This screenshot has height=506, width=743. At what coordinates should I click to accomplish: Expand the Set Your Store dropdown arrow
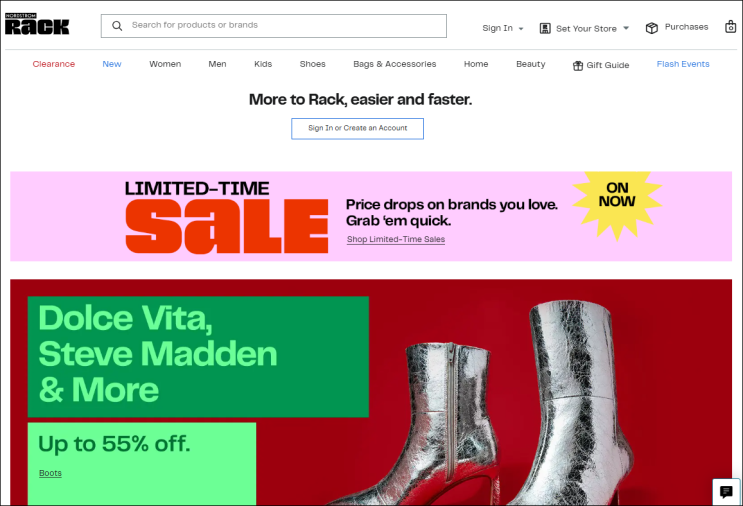click(x=625, y=28)
